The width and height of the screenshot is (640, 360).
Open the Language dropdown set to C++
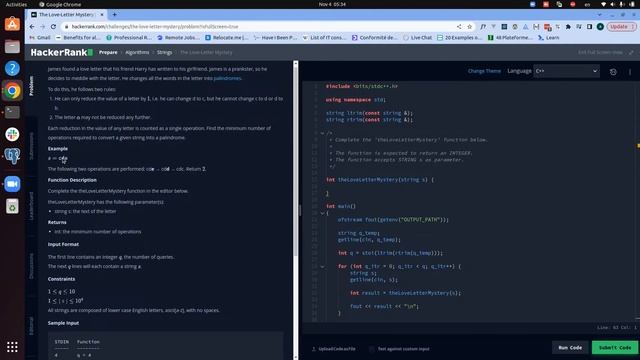pyautogui.click(x=566, y=71)
